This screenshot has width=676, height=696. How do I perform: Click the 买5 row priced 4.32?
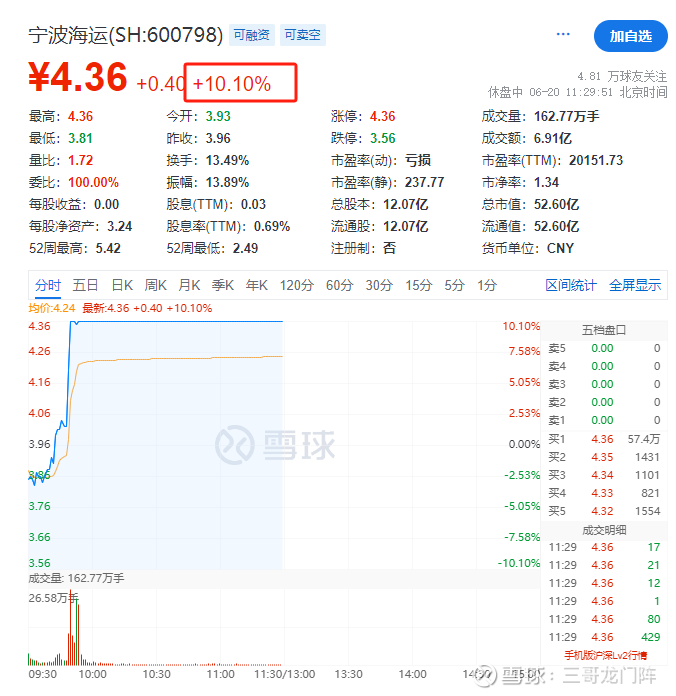pyautogui.click(x=604, y=511)
